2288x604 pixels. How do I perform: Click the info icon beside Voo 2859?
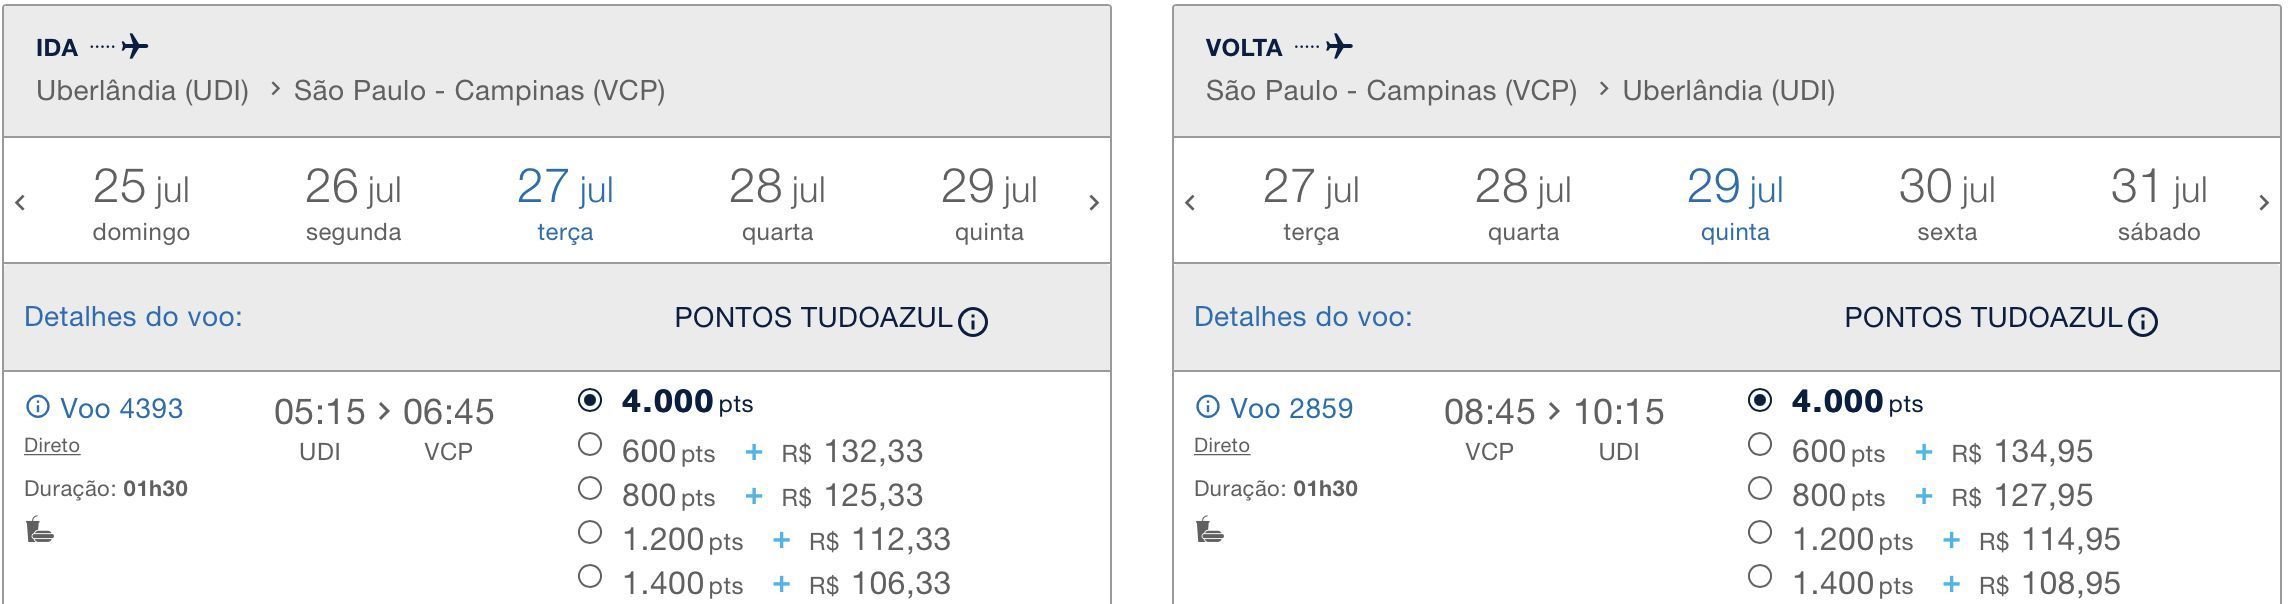1207,407
